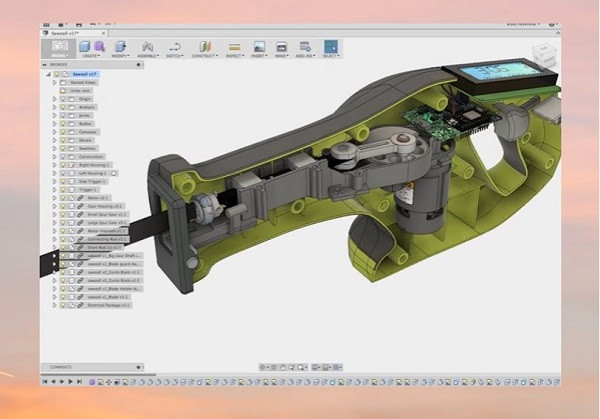600x419 pixels.
Task: Jump to timeline start button
Action: [x=45, y=382]
